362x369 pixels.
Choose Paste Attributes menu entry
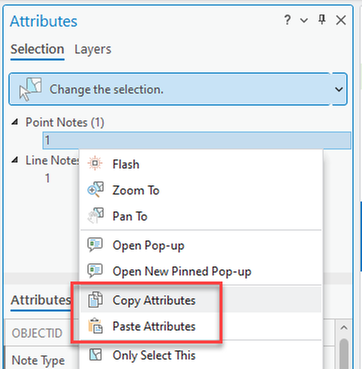point(201,326)
